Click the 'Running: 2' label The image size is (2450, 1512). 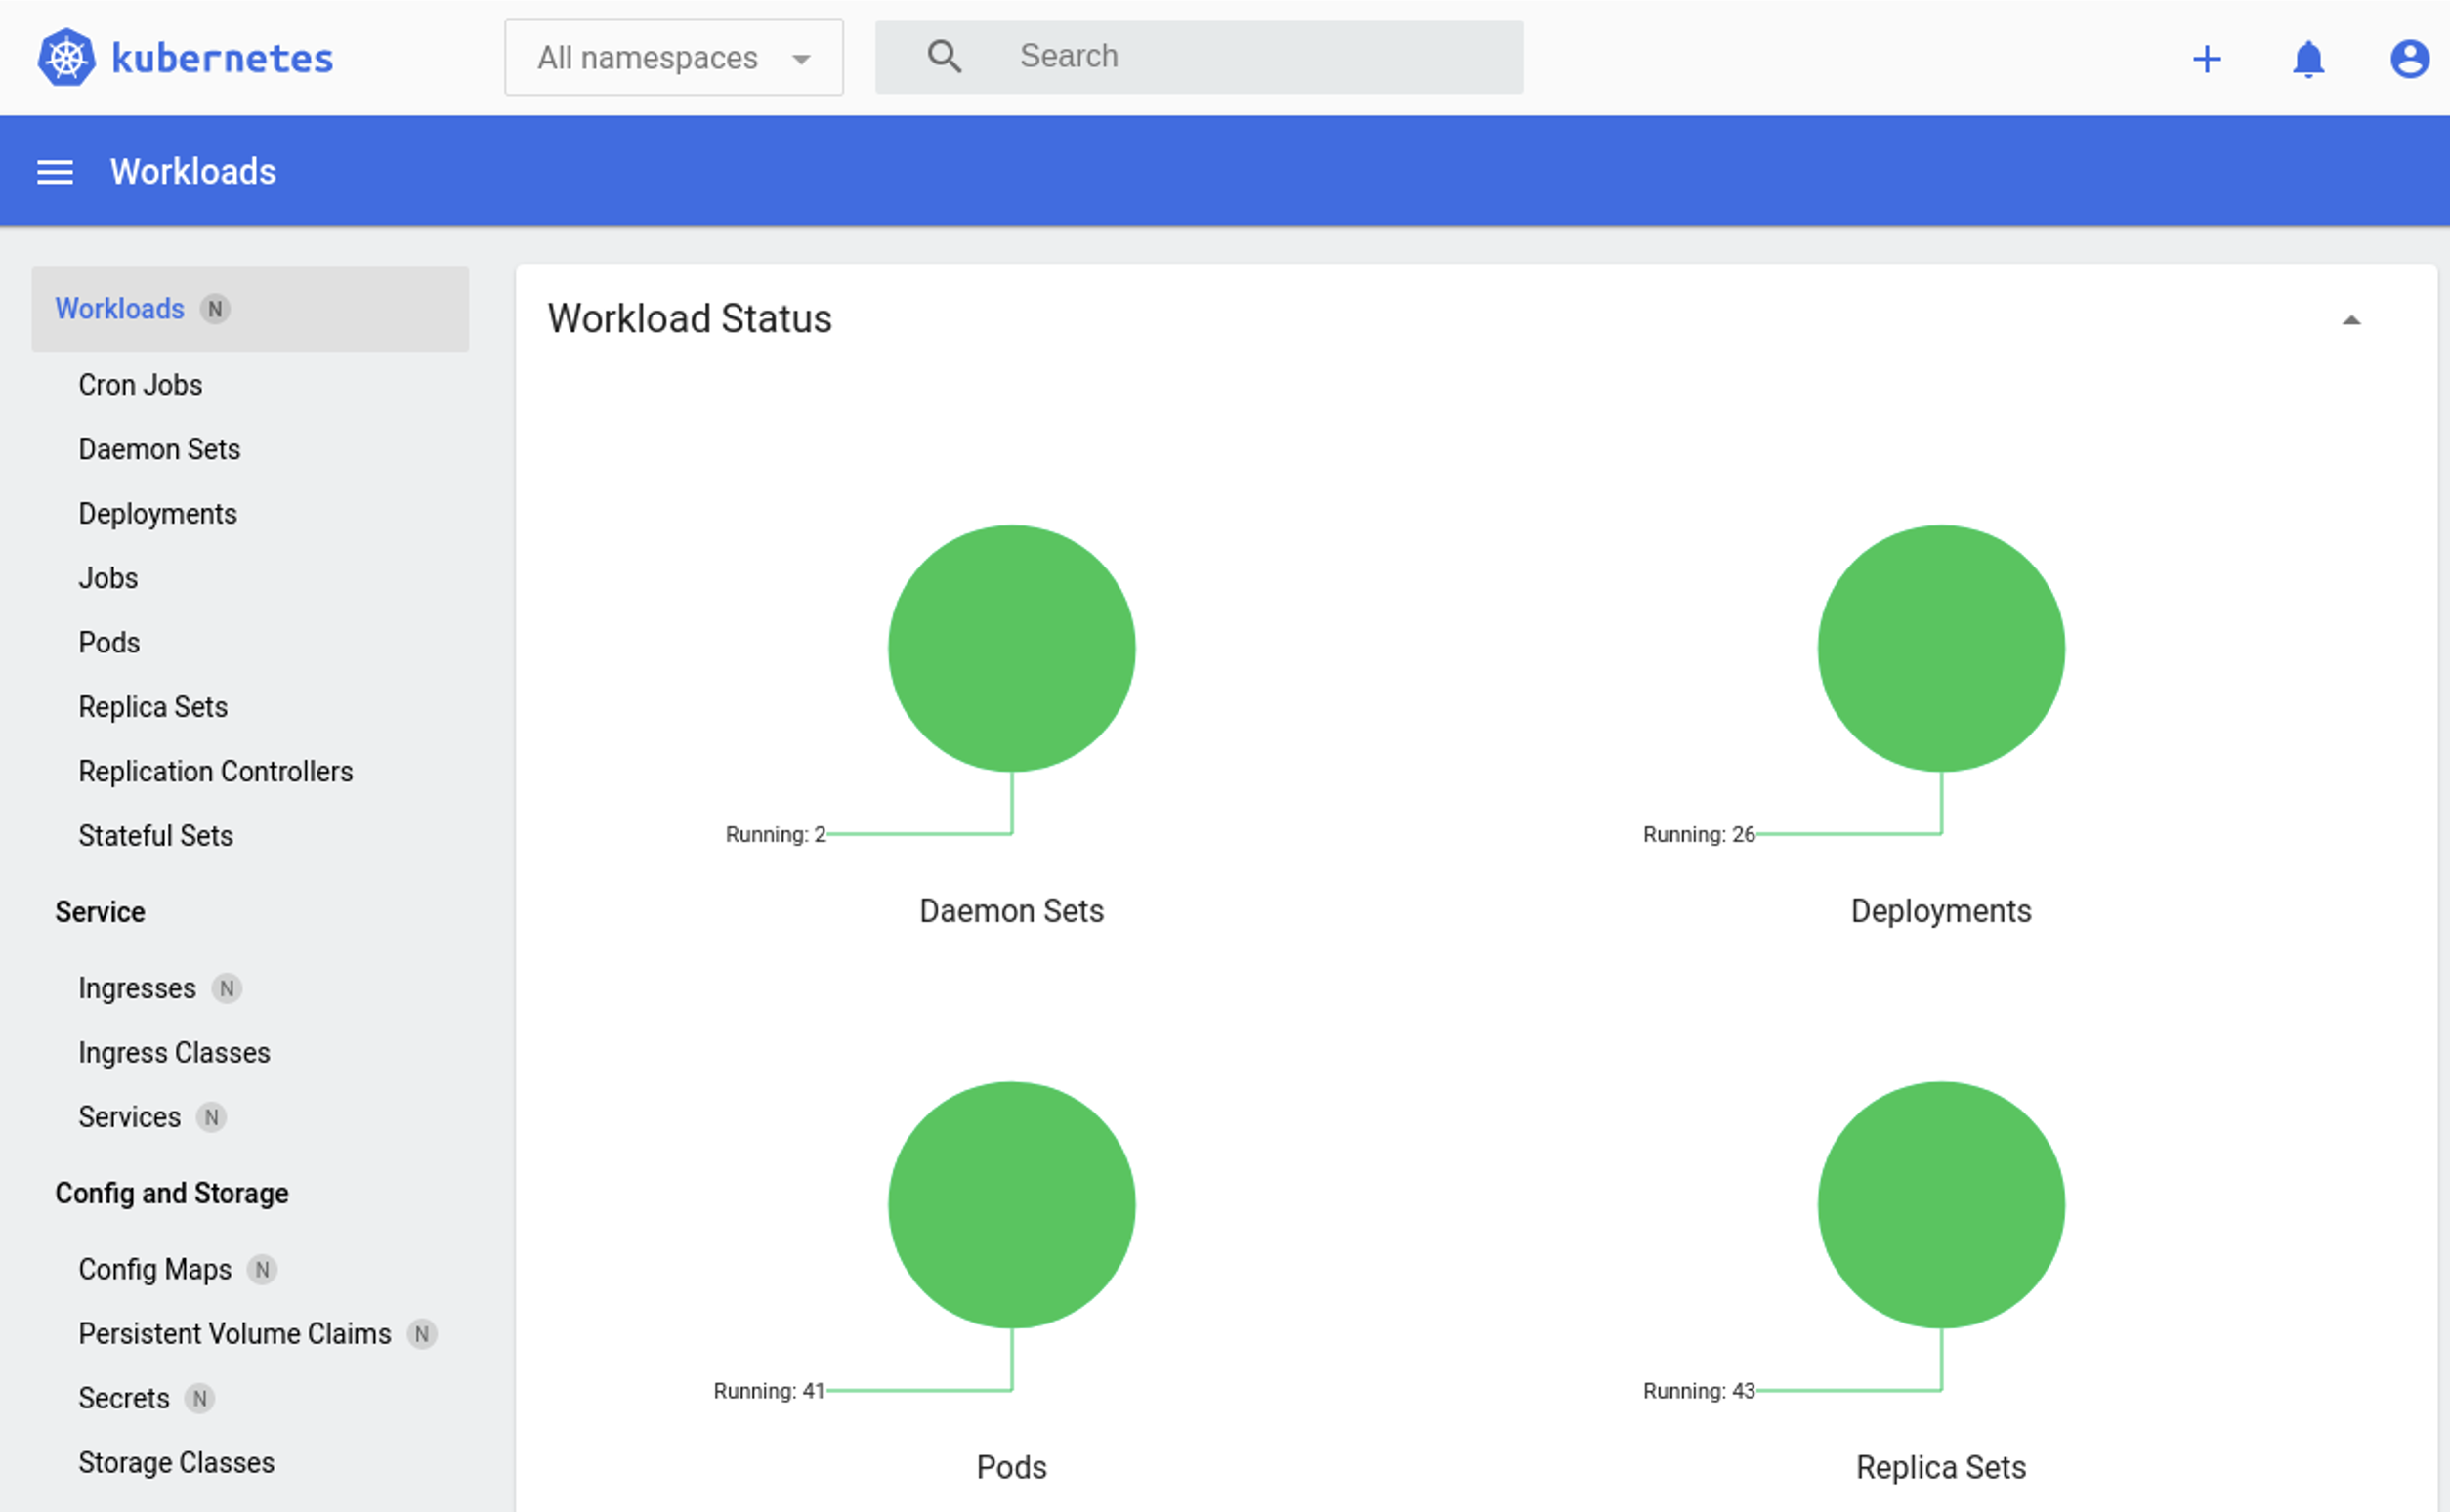tap(776, 834)
